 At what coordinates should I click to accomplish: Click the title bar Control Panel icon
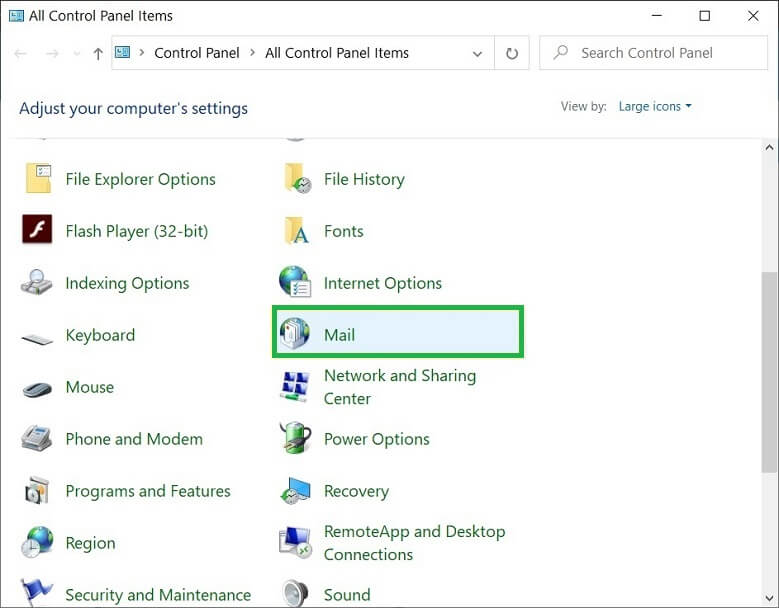(16, 16)
